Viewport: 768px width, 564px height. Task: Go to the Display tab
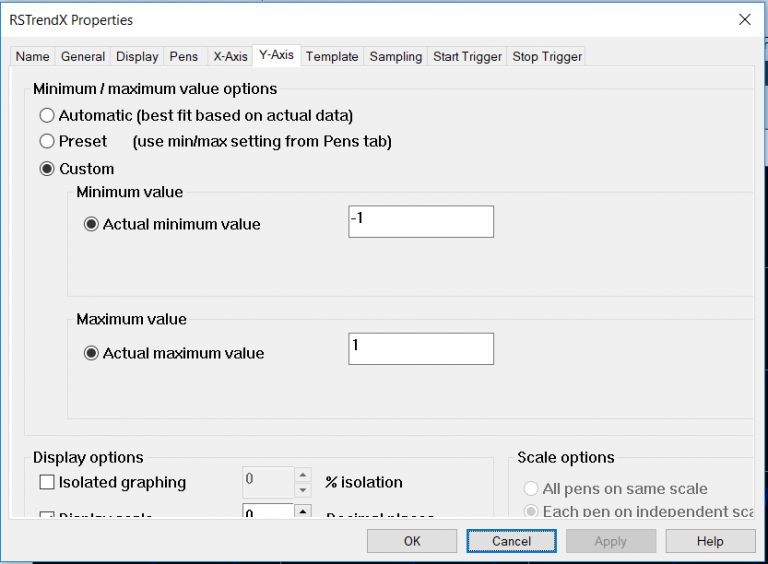(137, 57)
